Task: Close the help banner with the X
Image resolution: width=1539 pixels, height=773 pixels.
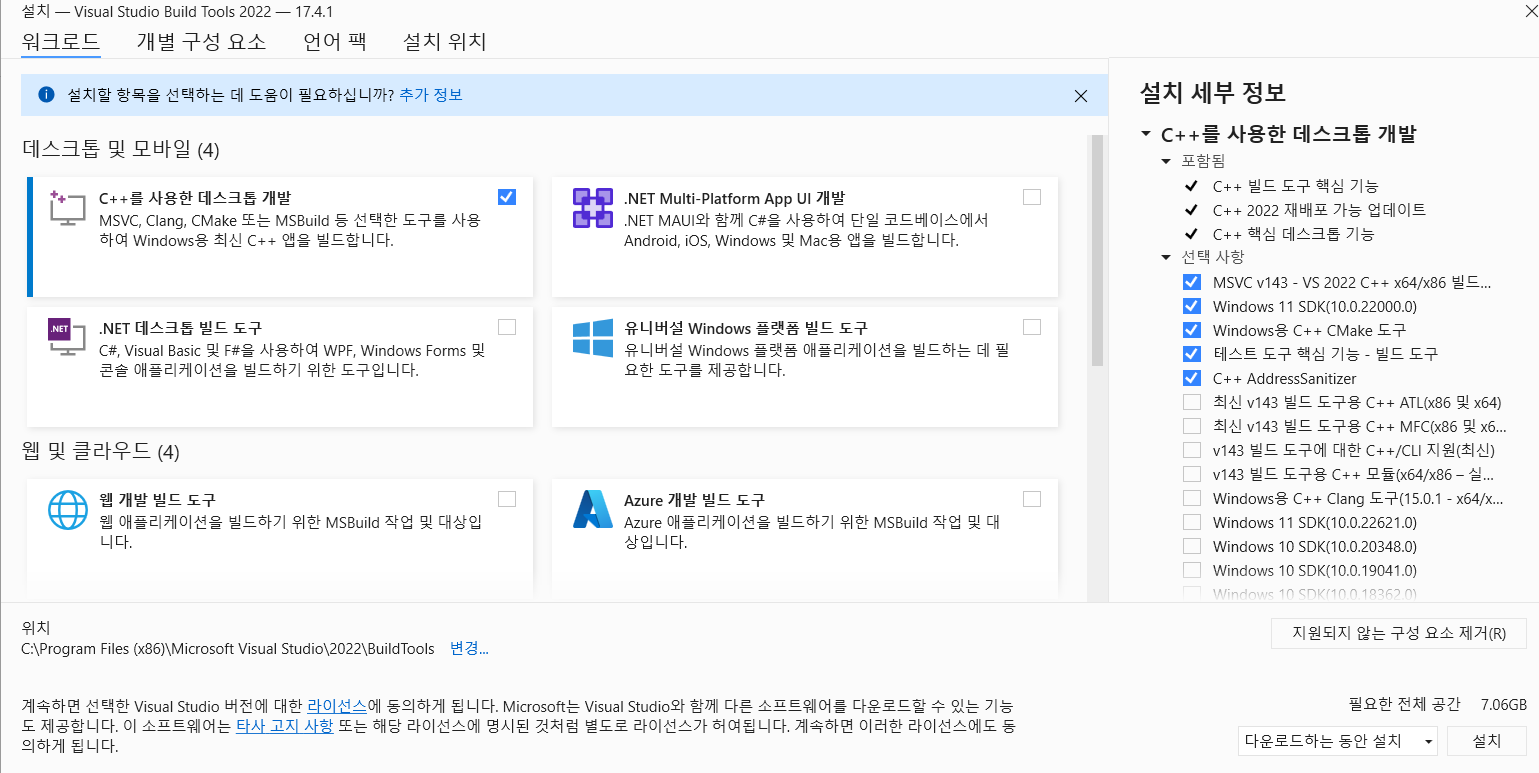Action: pos(1080,96)
